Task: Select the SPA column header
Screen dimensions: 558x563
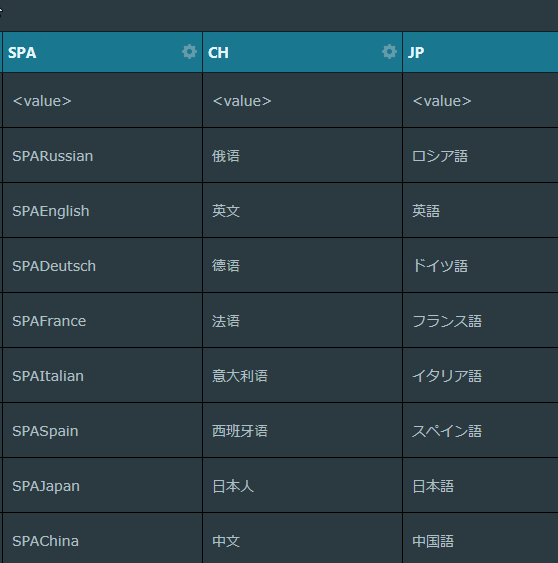Action: click(x=102, y=52)
